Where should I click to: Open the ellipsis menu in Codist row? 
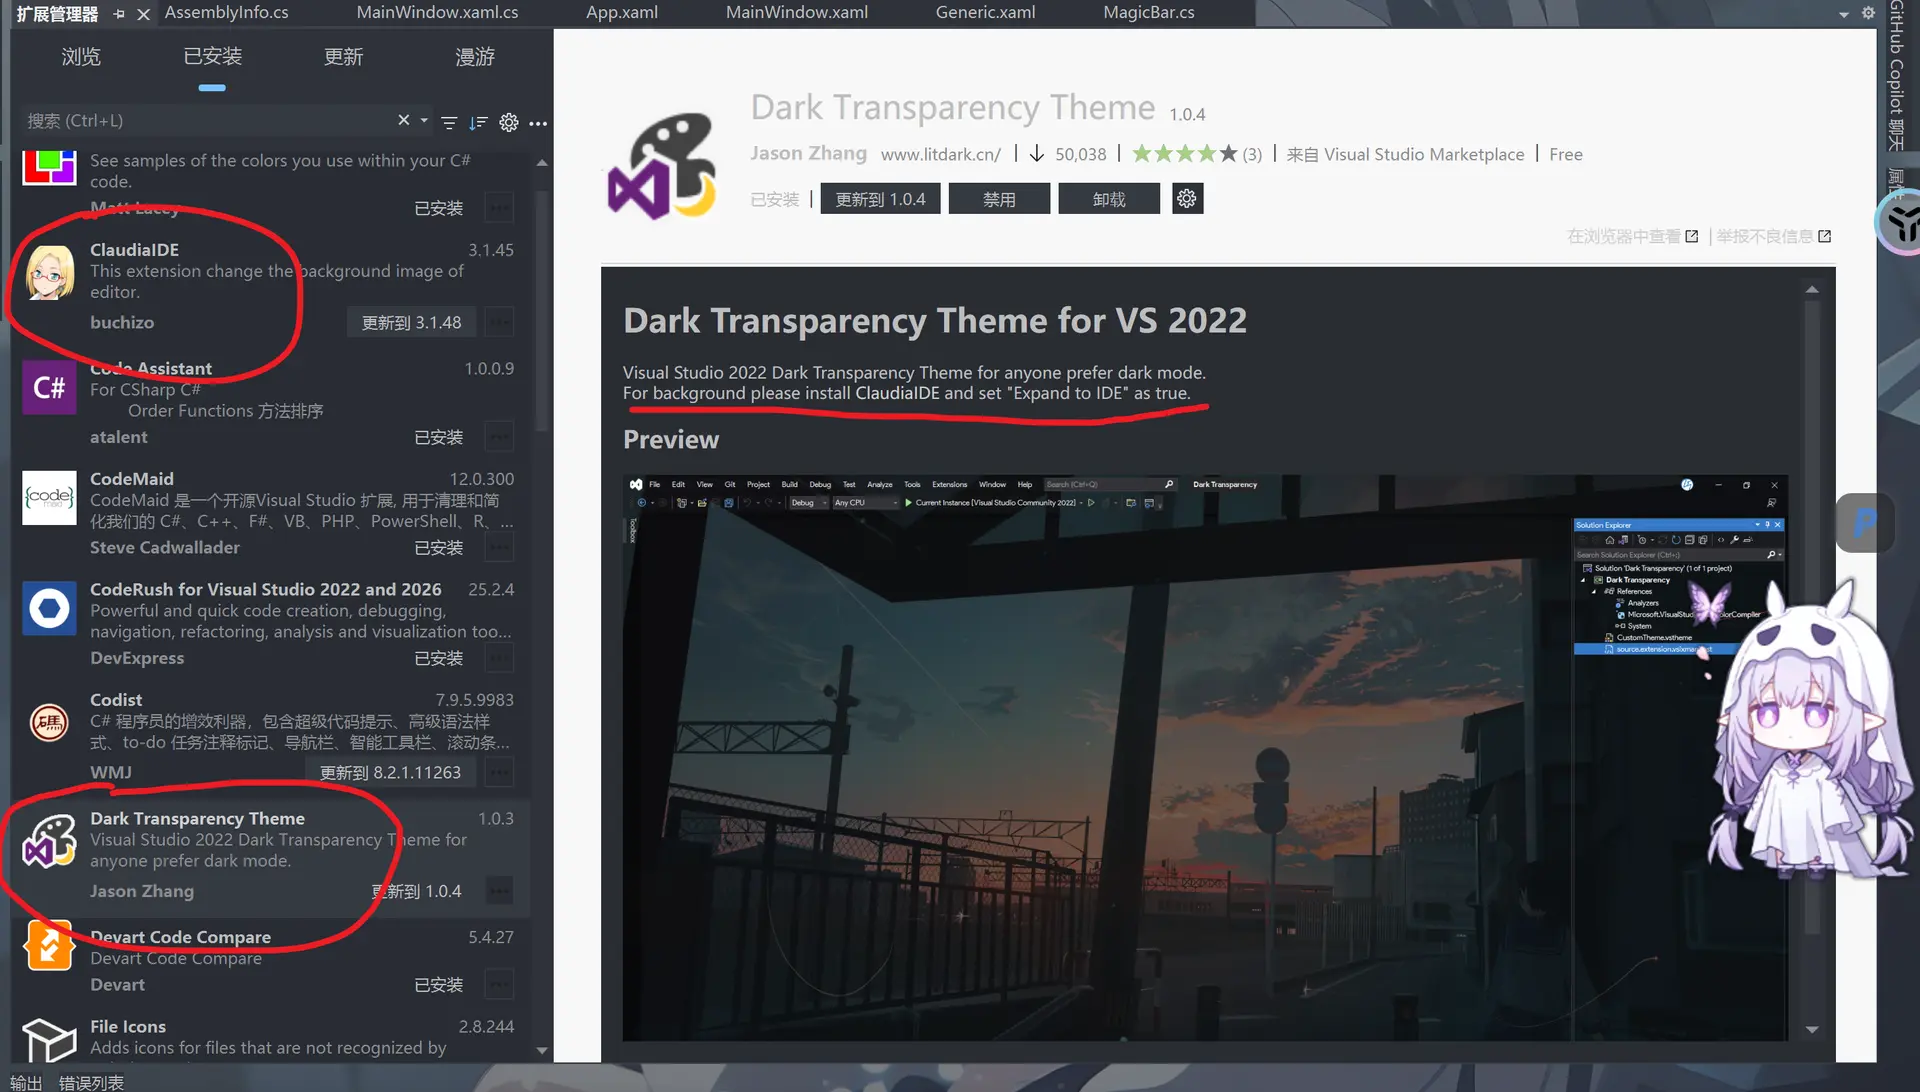pyautogui.click(x=498, y=772)
